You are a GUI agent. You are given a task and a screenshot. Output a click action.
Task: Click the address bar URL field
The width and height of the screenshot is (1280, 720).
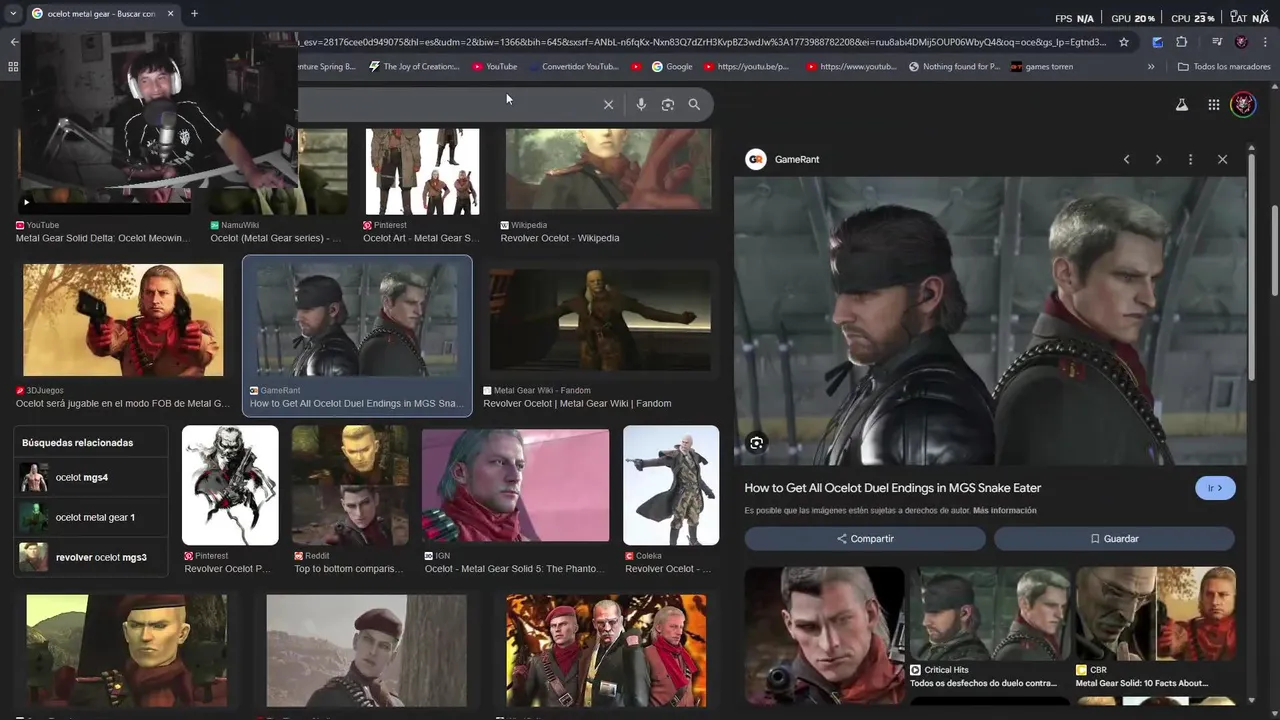700,42
